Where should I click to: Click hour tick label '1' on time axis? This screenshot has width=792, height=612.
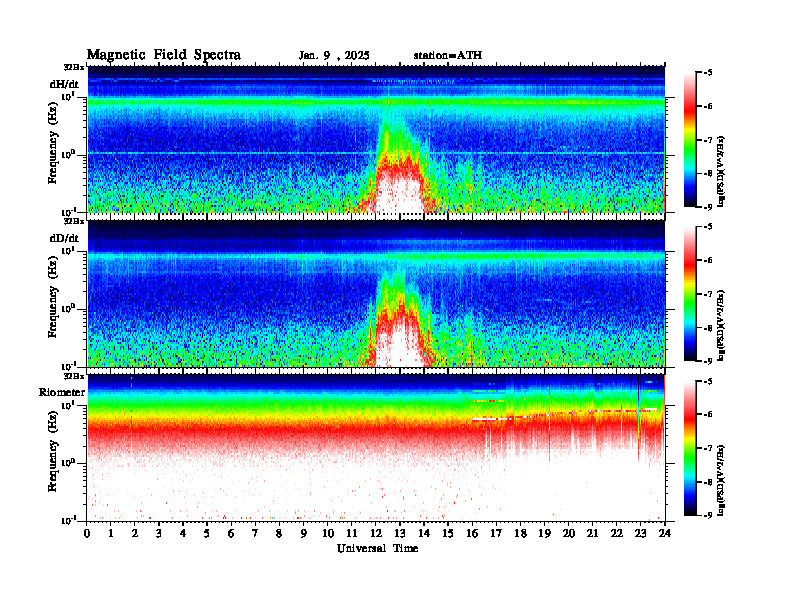pyautogui.click(x=111, y=534)
